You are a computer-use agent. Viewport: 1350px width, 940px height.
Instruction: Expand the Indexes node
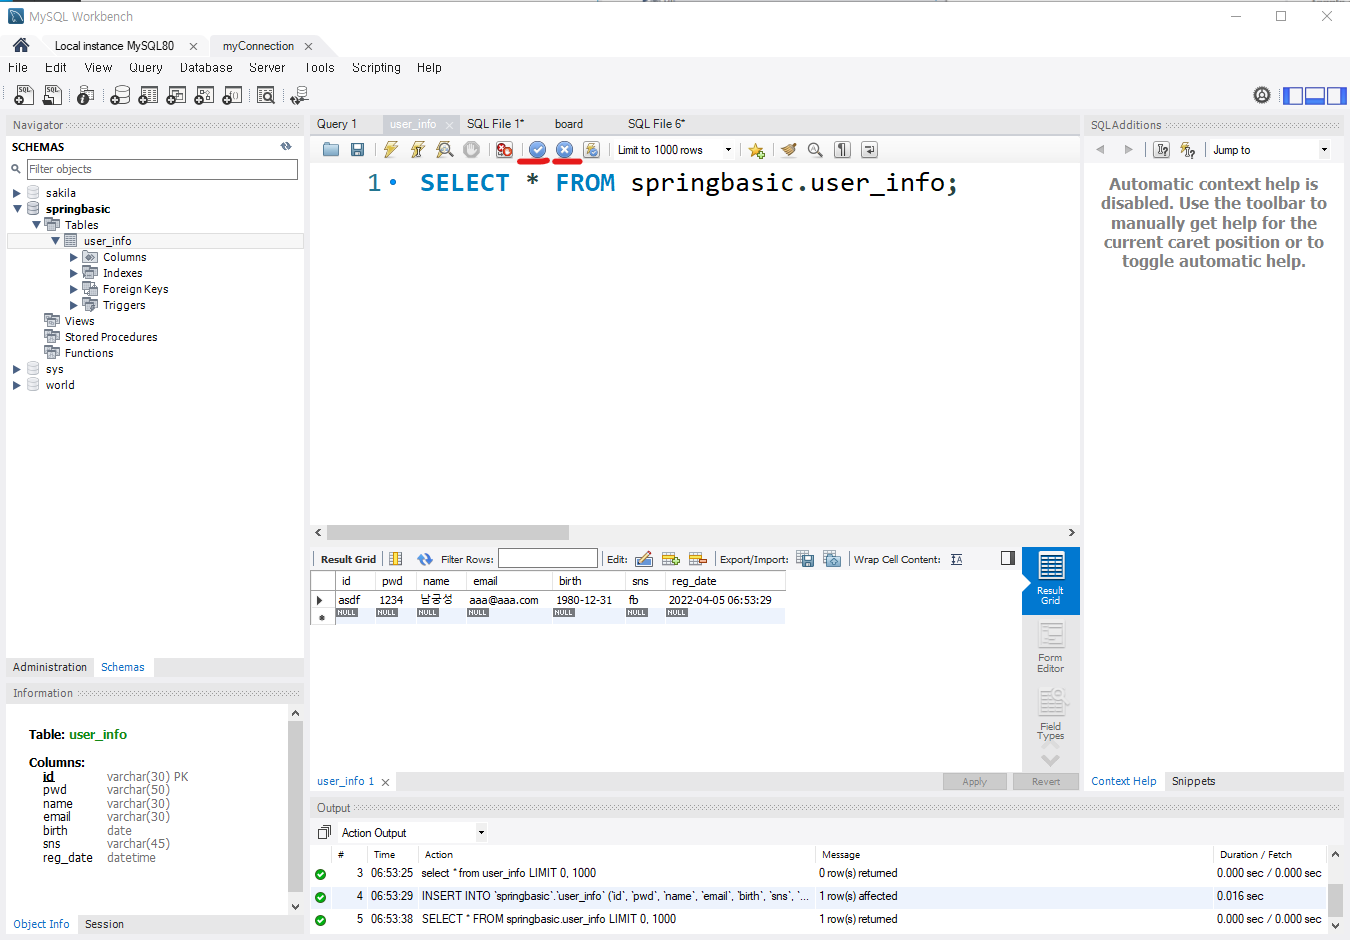[x=74, y=273]
